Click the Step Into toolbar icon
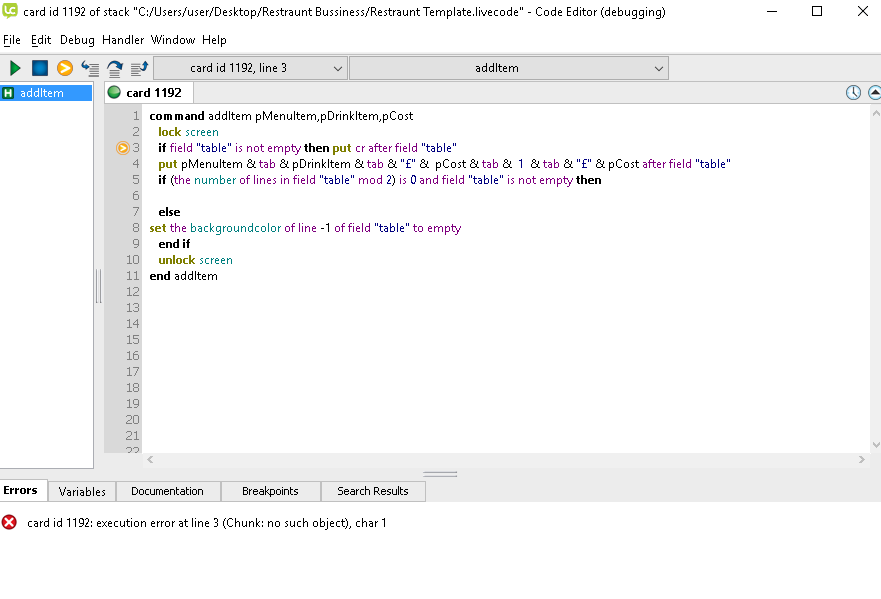Viewport: 881px width, 599px height. point(90,68)
